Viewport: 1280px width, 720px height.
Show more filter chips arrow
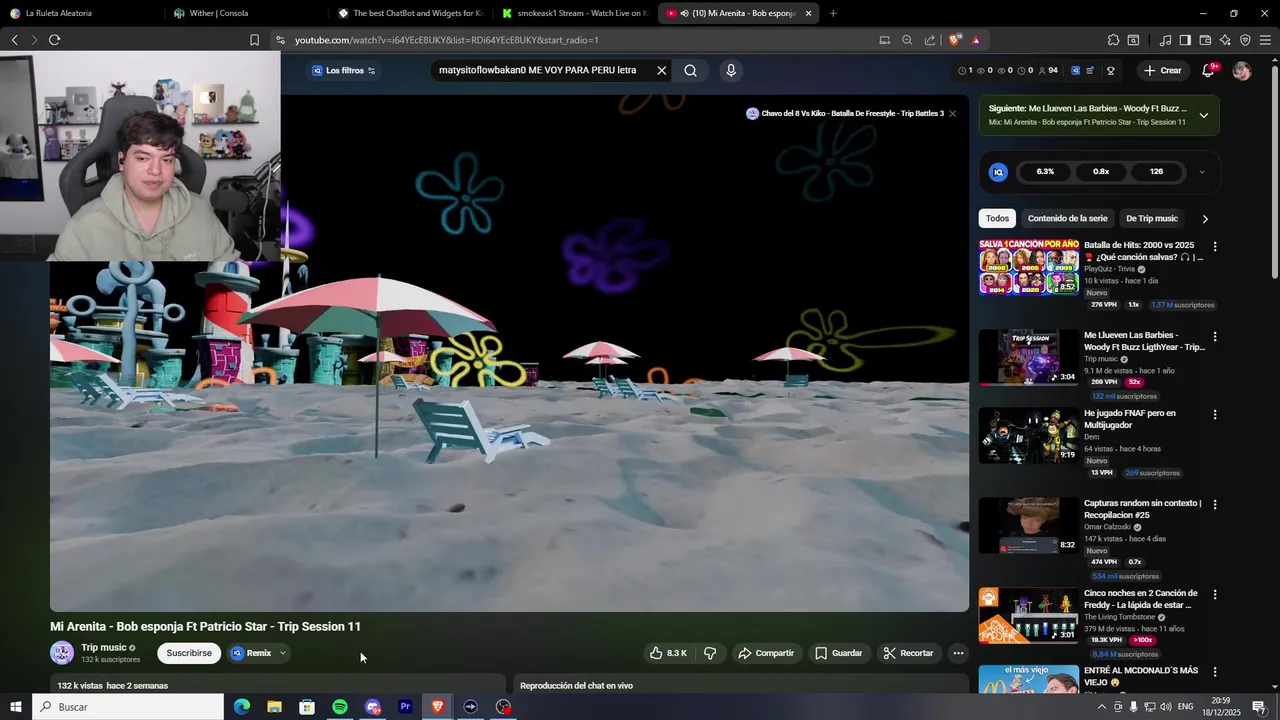tap(1204, 218)
